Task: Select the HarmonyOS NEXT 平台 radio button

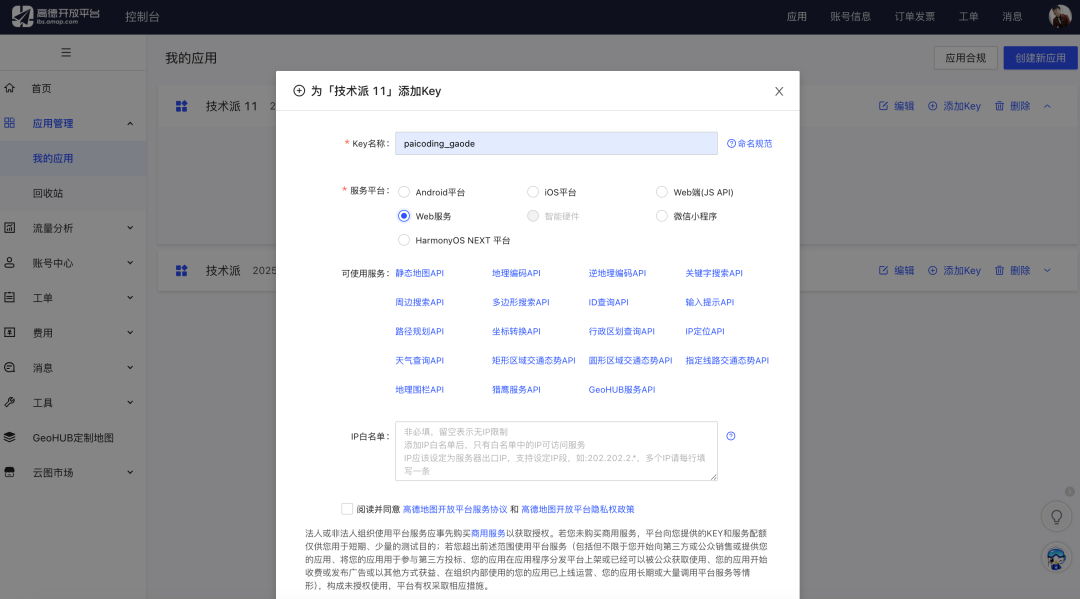Action: point(404,240)
